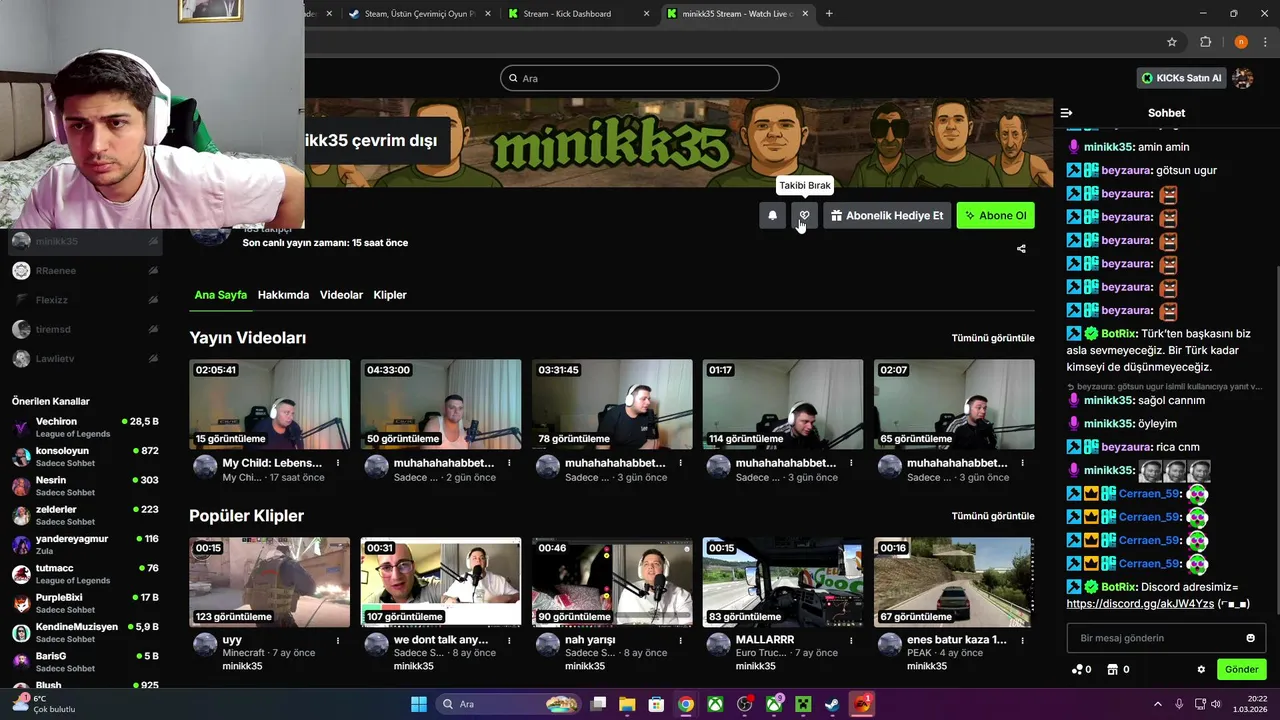
Task: Open three-dot menu for uyy clip
Action: pos(338,640)
